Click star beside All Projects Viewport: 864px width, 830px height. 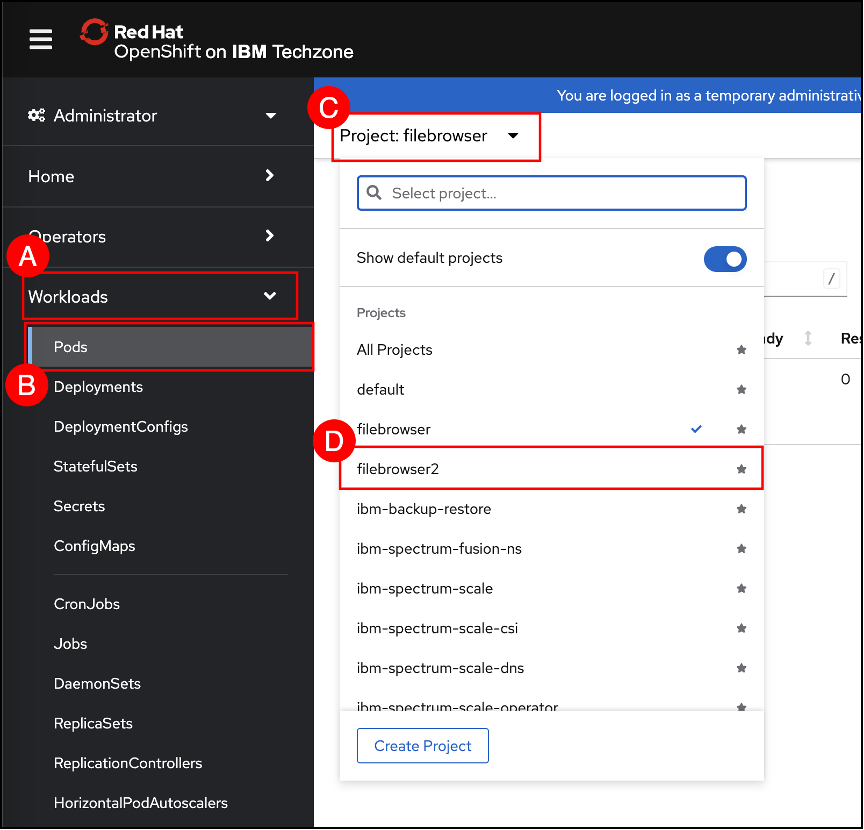[x=741, y=350]
